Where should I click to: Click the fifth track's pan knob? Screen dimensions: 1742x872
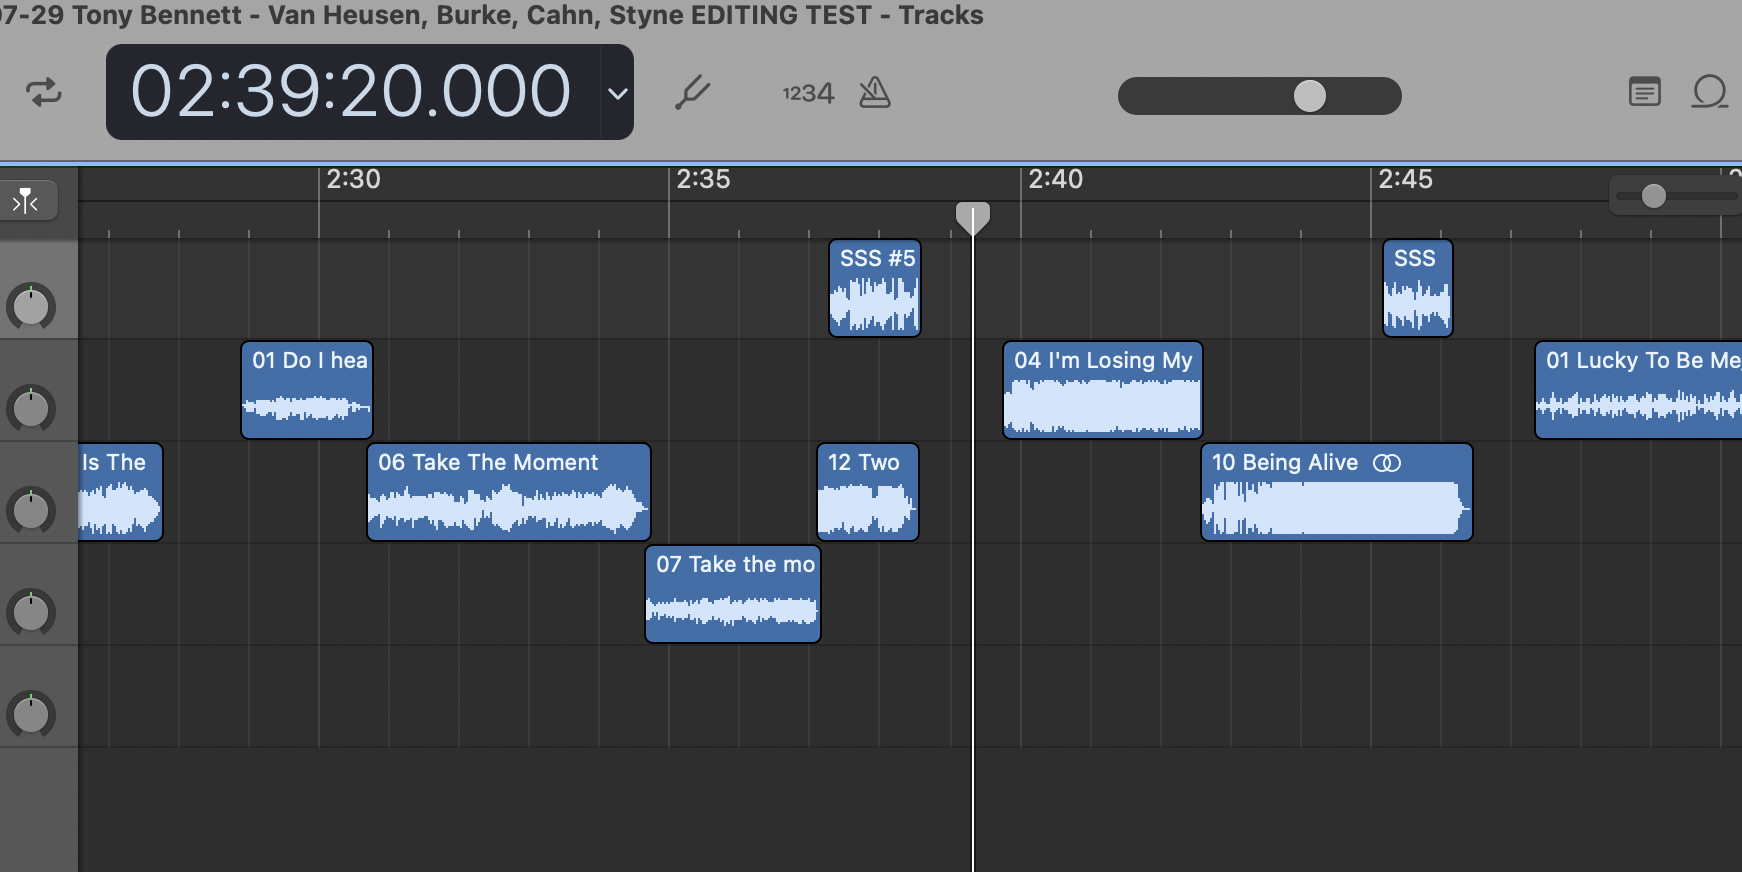click(x=31, y=714)
